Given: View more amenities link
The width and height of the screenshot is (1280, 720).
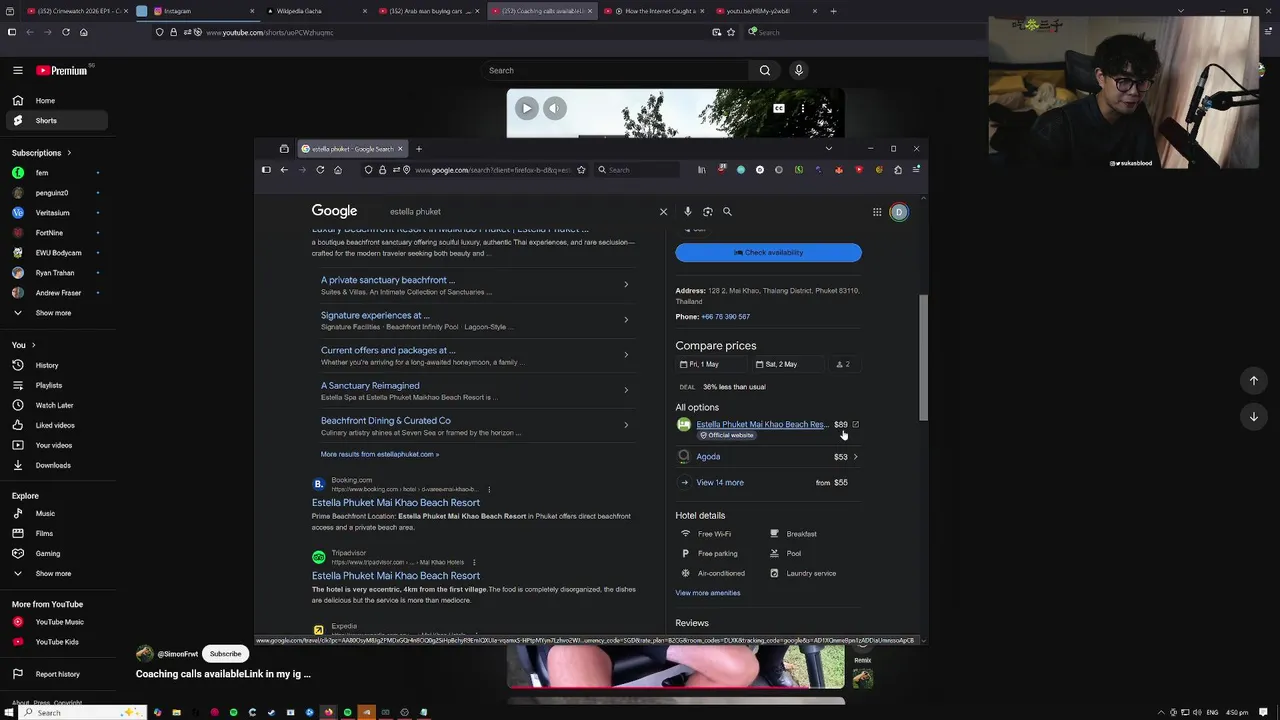Looking at the screenshot, I should click(708, 593).
